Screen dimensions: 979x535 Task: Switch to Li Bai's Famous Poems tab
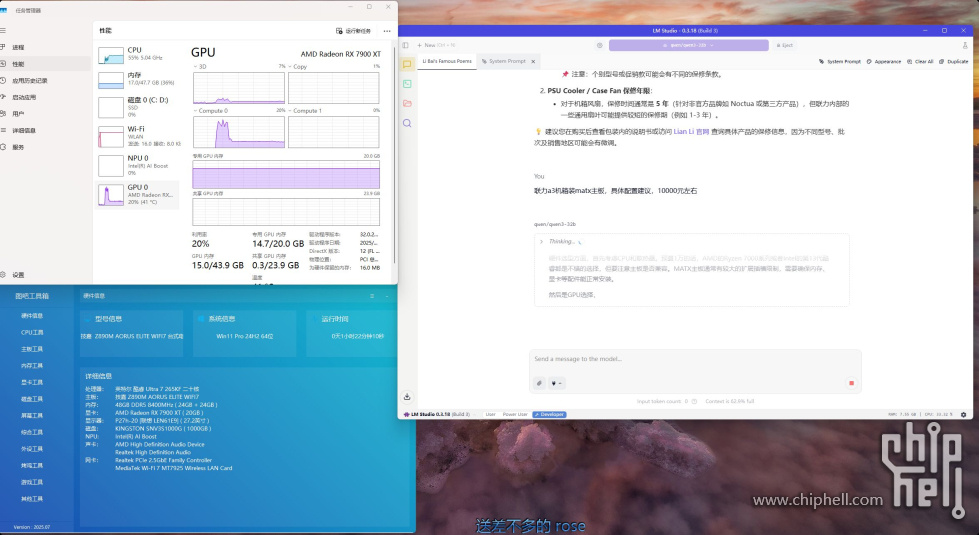point(446,61)
